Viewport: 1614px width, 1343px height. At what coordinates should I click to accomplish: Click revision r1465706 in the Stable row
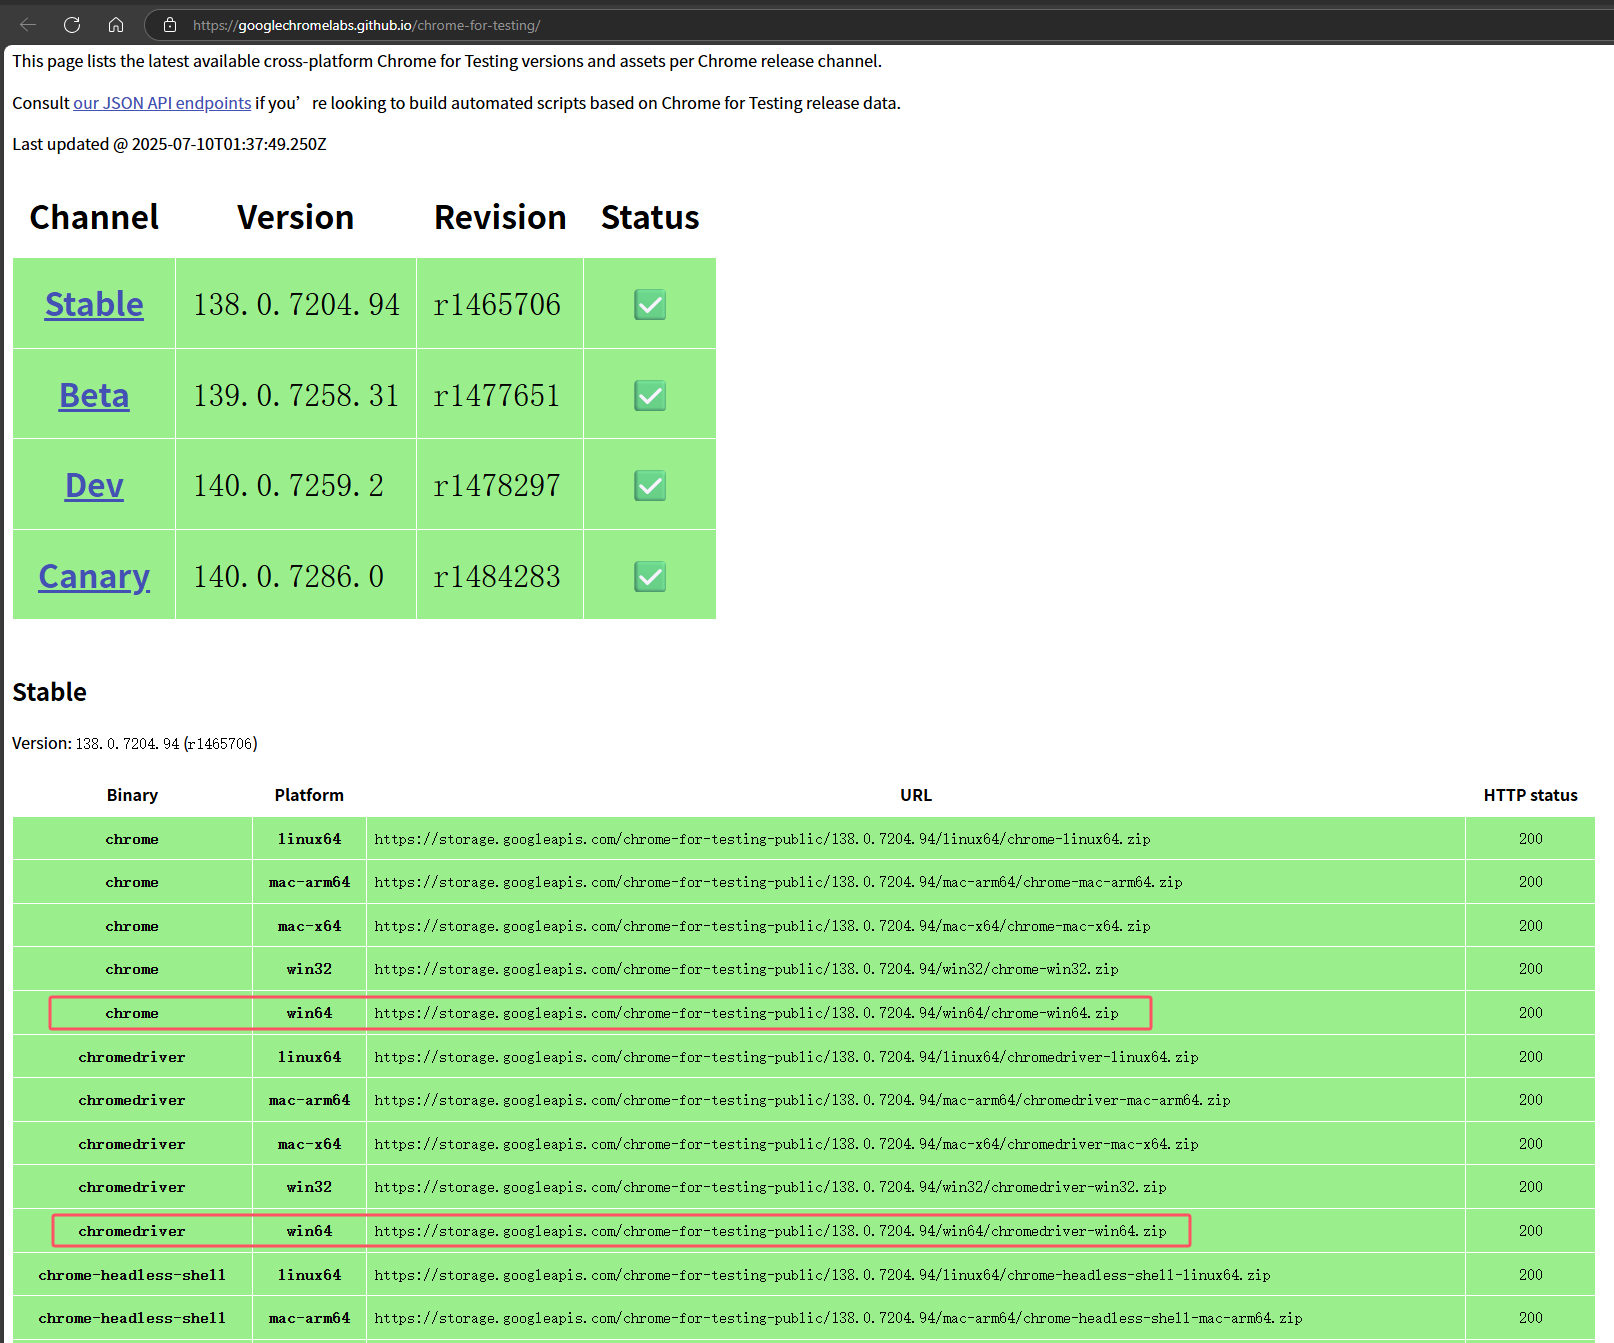point(497,304)
